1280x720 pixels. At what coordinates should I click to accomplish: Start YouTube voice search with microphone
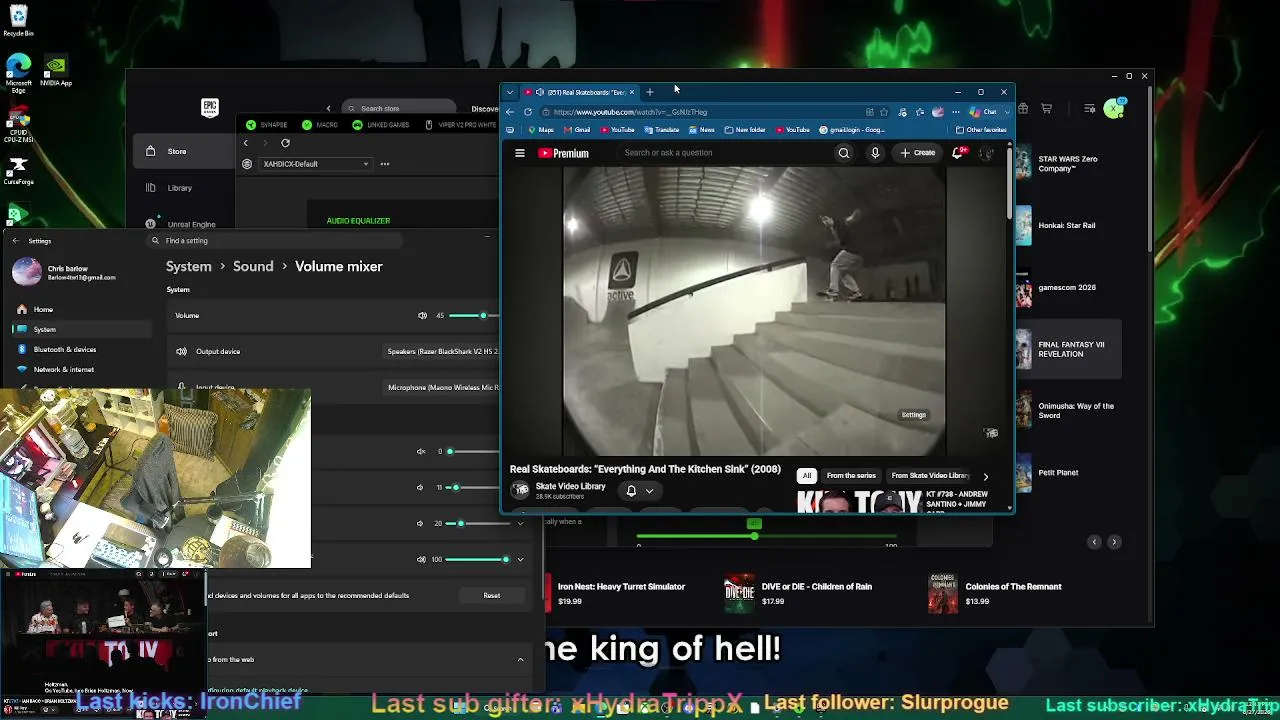tap(875, 153)
